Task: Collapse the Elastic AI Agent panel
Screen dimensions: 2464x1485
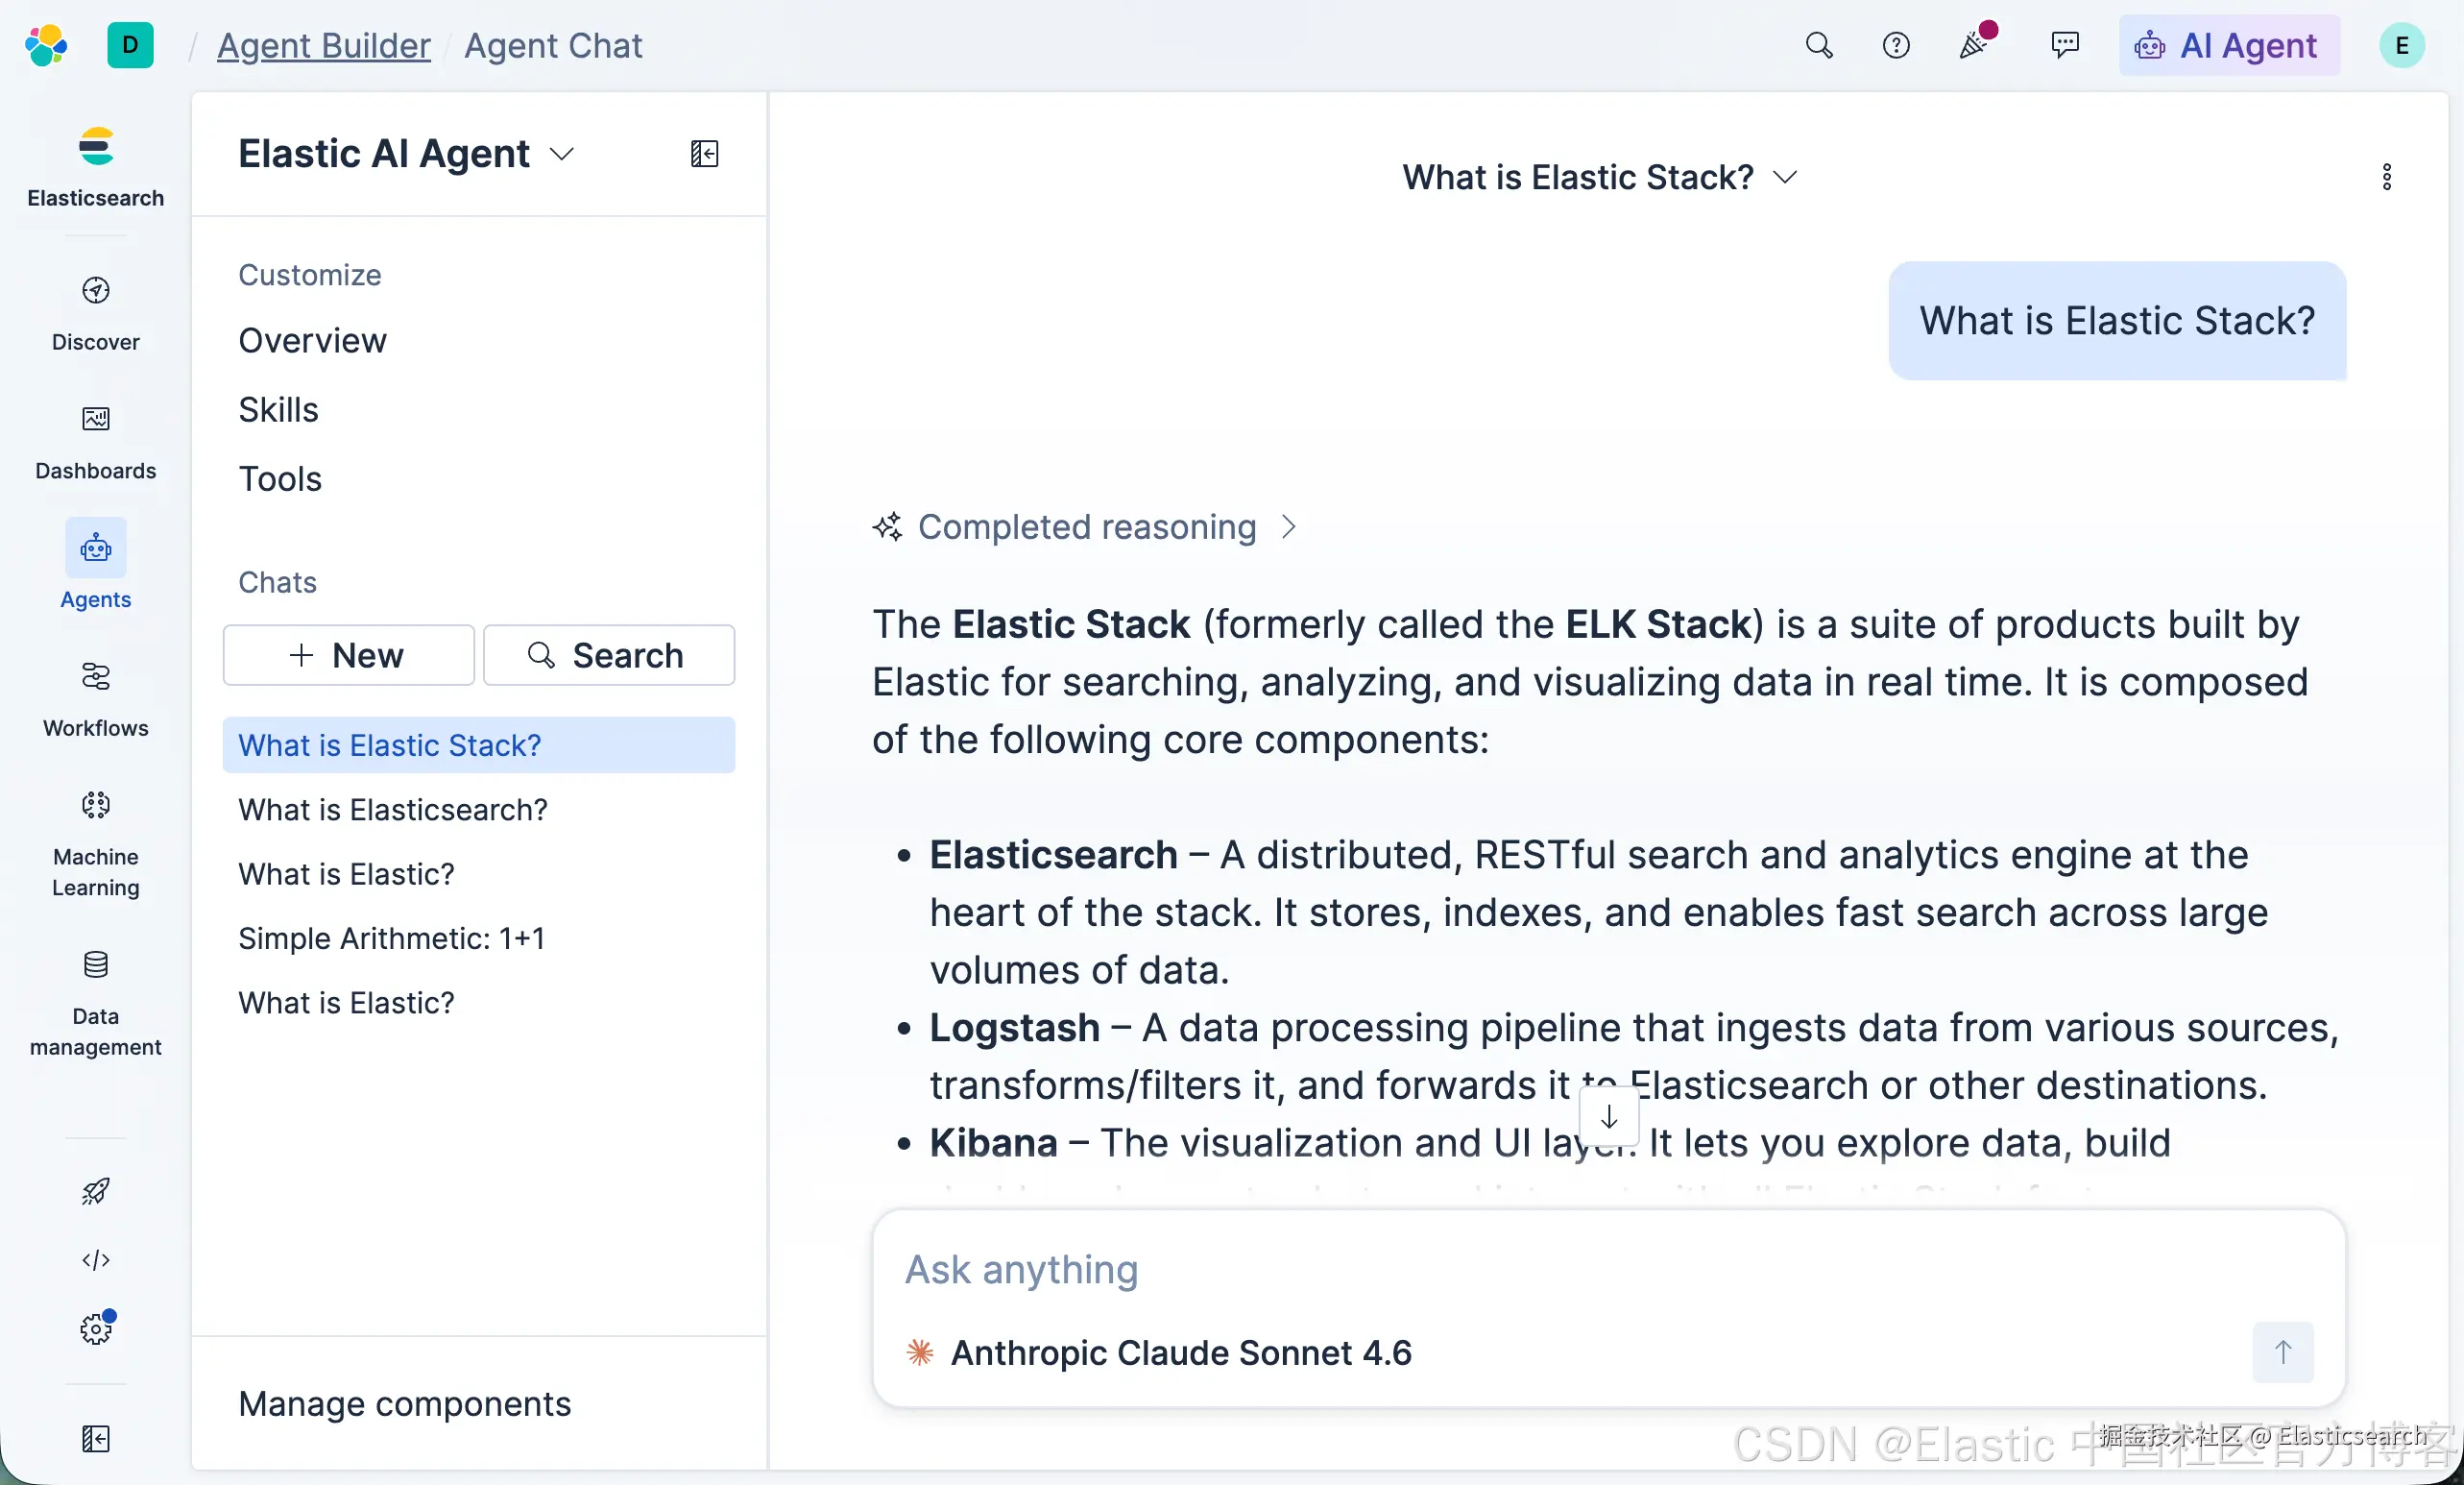Action: (x=705, y=154)
